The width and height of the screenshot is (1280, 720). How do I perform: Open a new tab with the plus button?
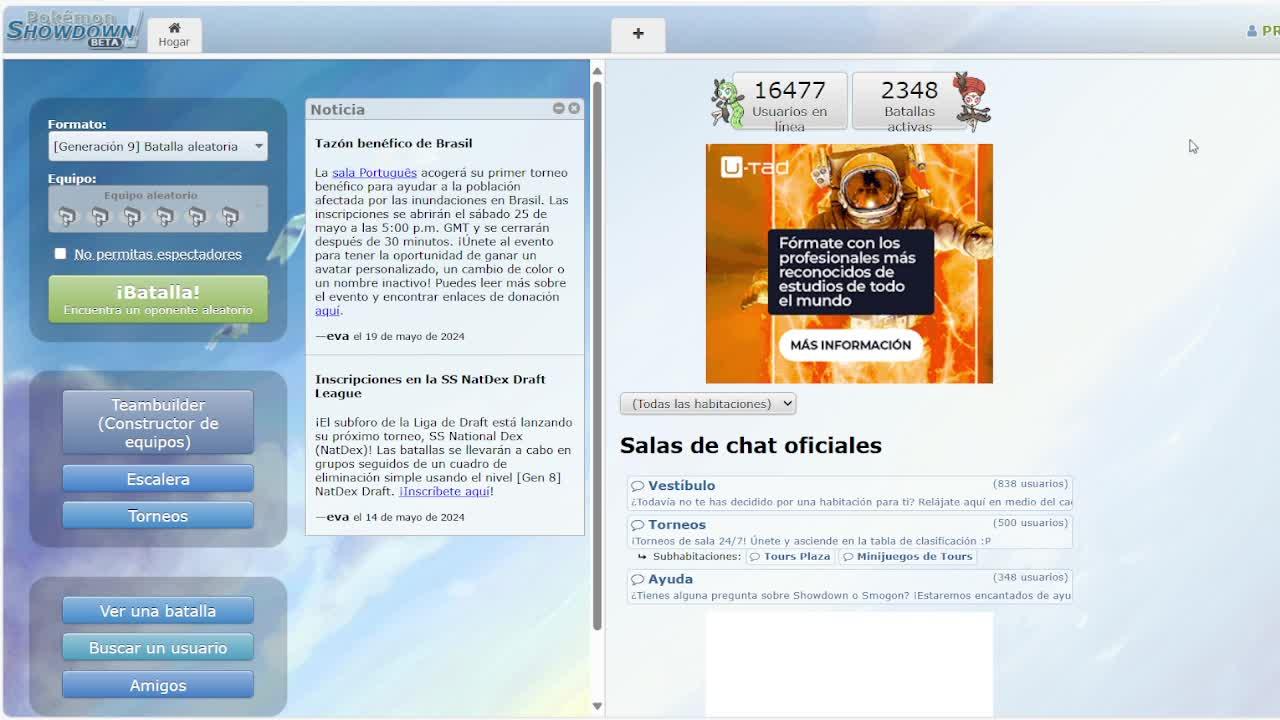click(x=638, y=35)
